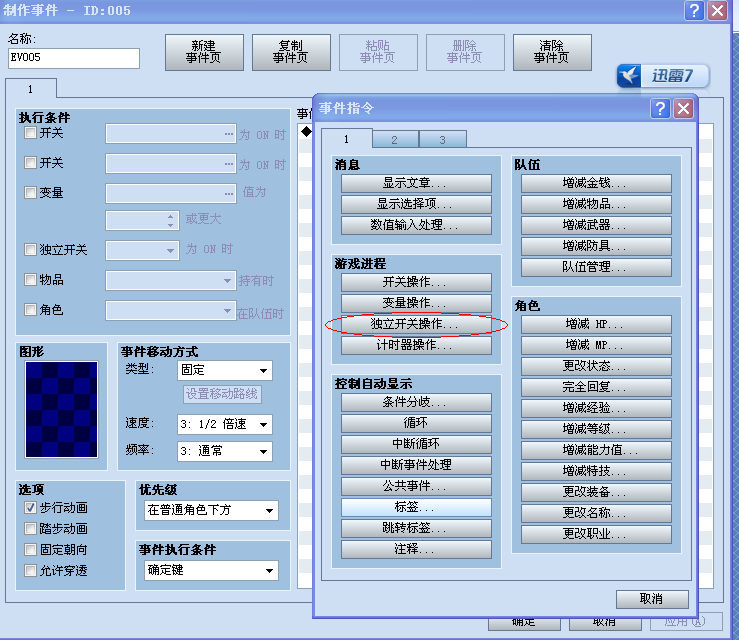The image size is (739, 640).
Task: Enable the first 开关 condition checkbox
Action: (30, 132)
